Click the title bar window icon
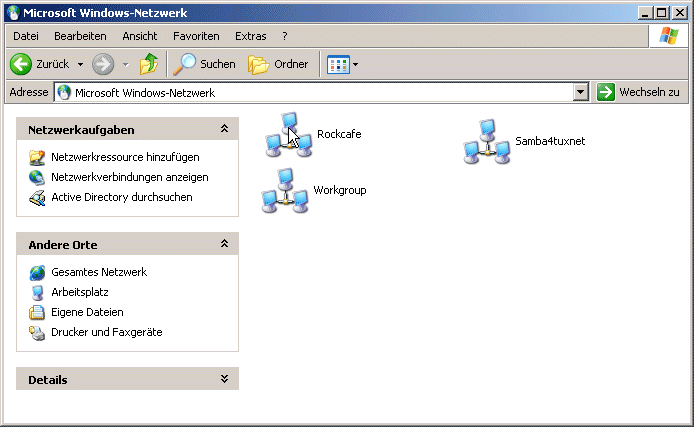The width and height of the screenshot is (694, 427). 14,13
